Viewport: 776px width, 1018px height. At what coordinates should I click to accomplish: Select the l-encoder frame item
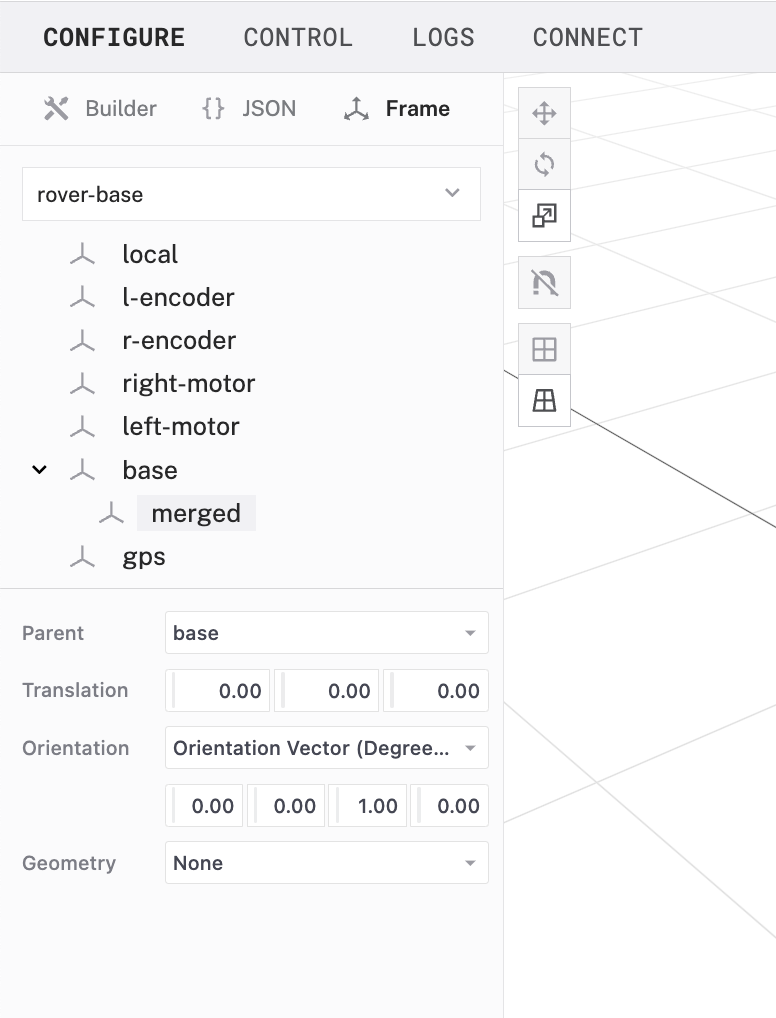pos(178,298)
